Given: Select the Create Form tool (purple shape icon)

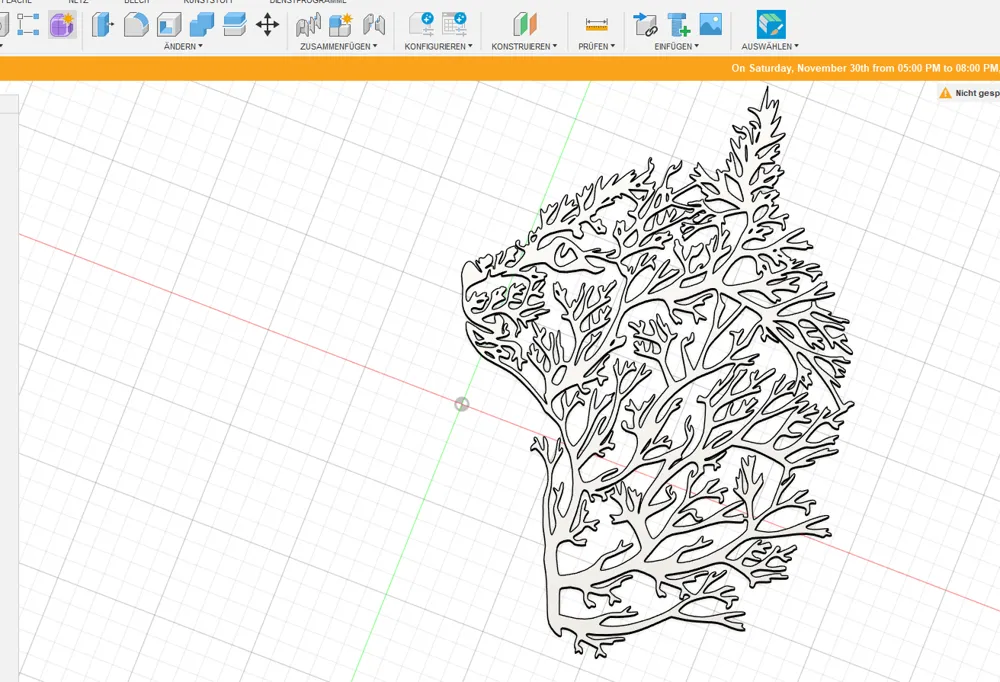Looking at the screenshot, I should (x=62, y=25).
